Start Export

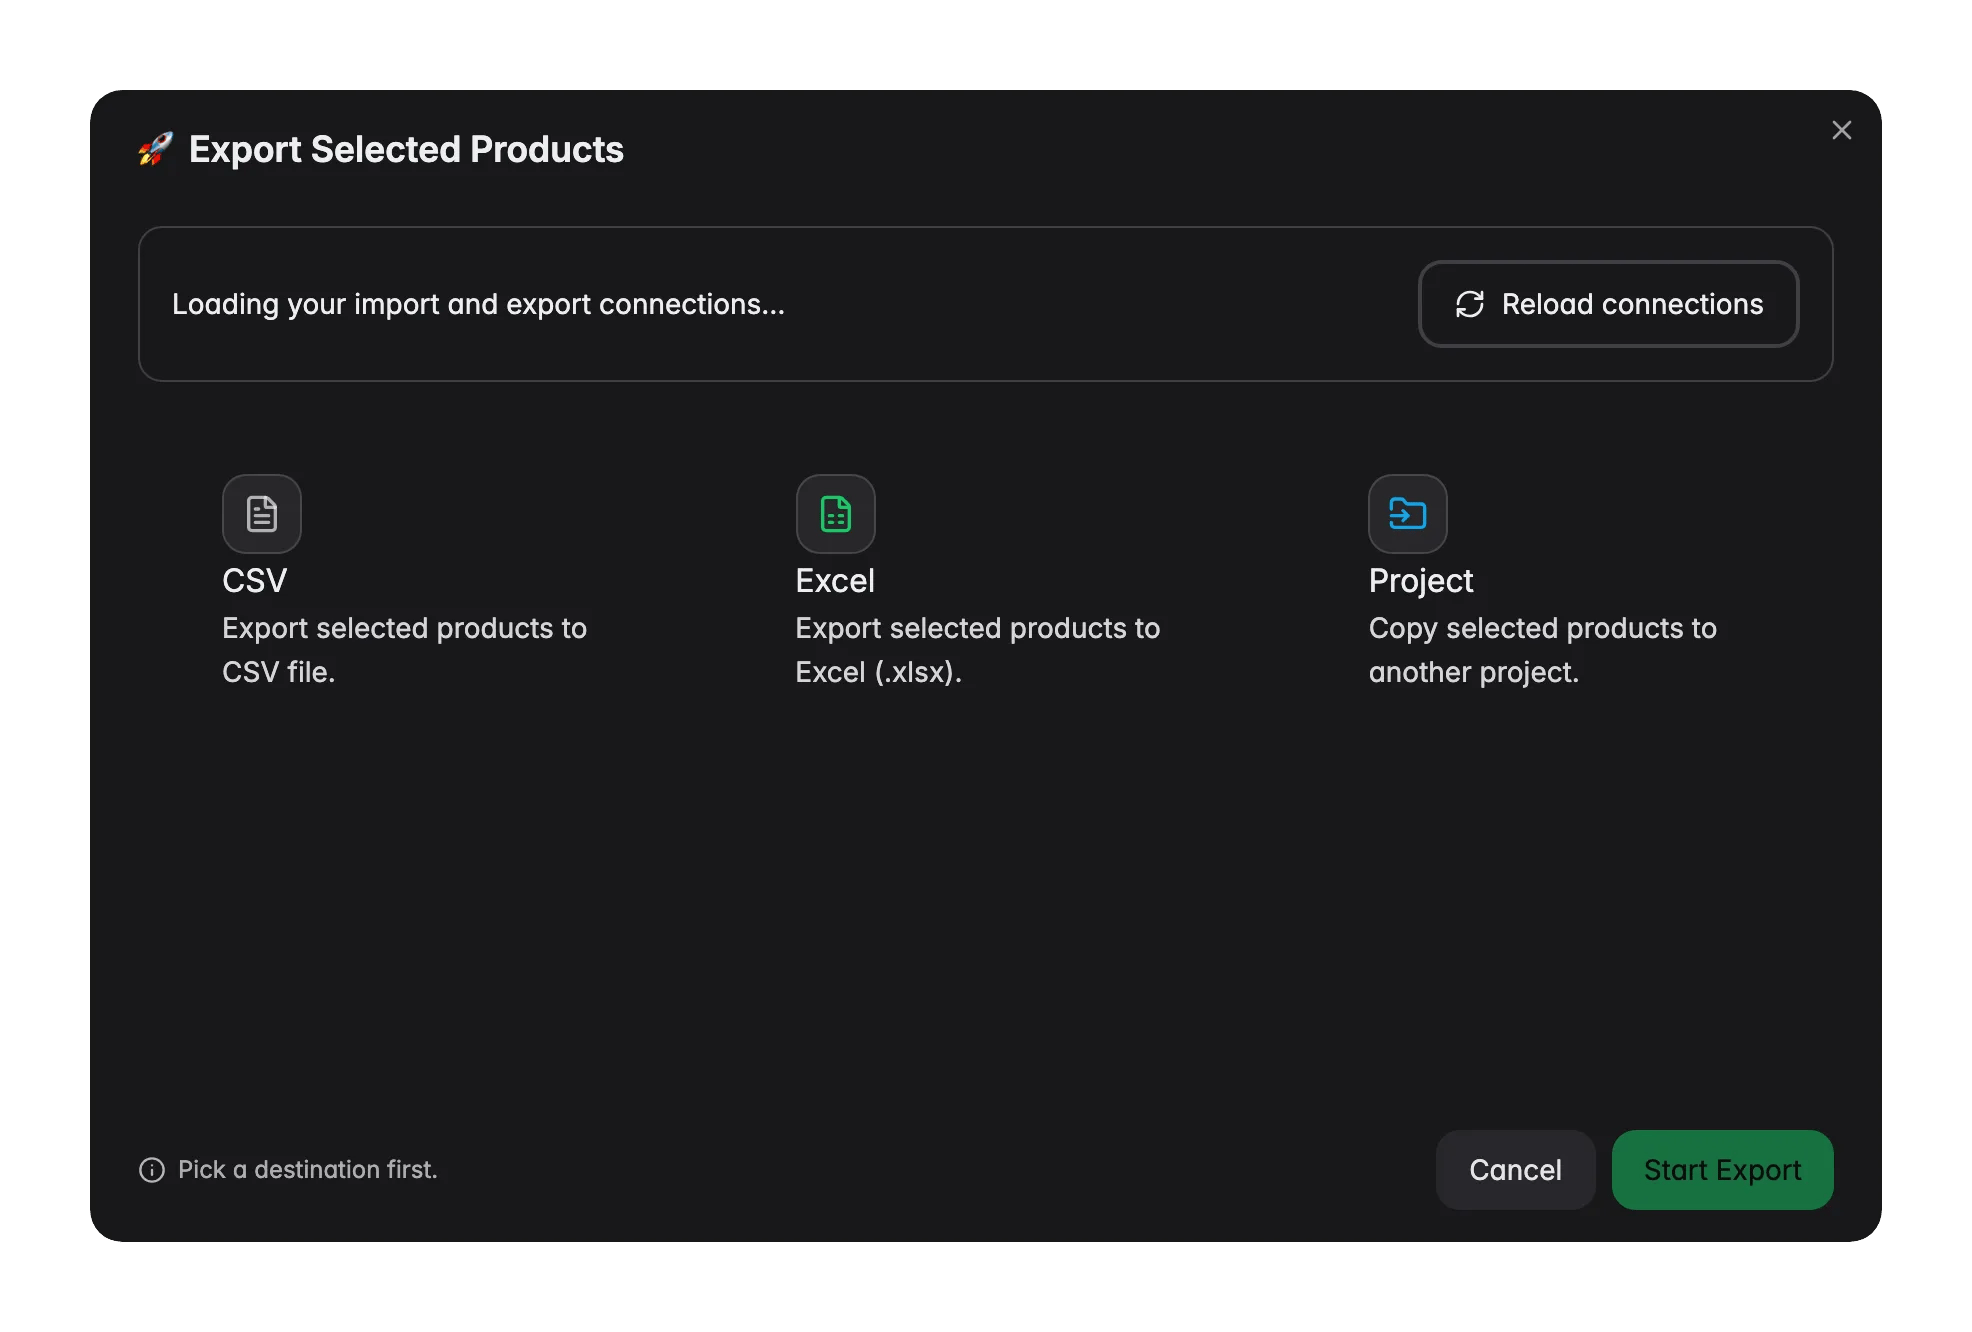1722,1170
